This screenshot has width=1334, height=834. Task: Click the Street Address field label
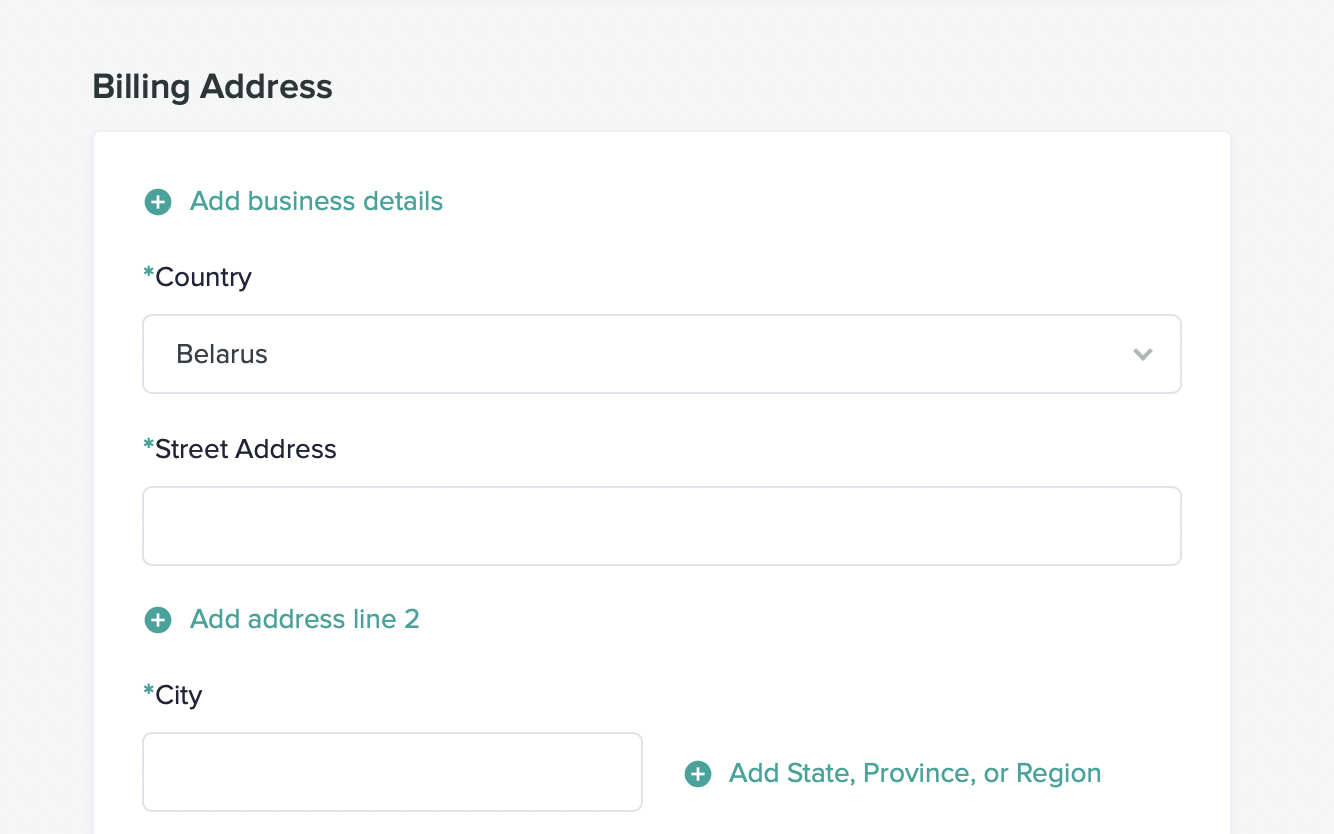click(x=245, y=449)
